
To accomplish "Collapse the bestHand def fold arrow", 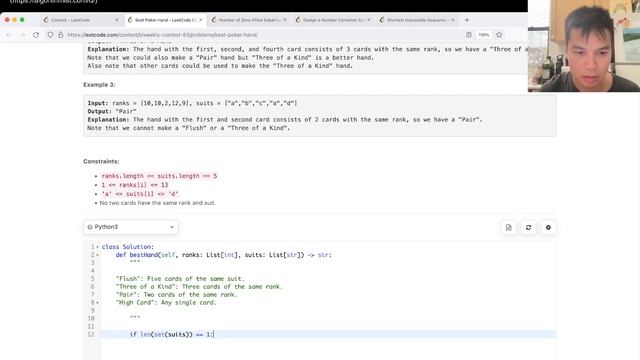I will coord(97,255).
